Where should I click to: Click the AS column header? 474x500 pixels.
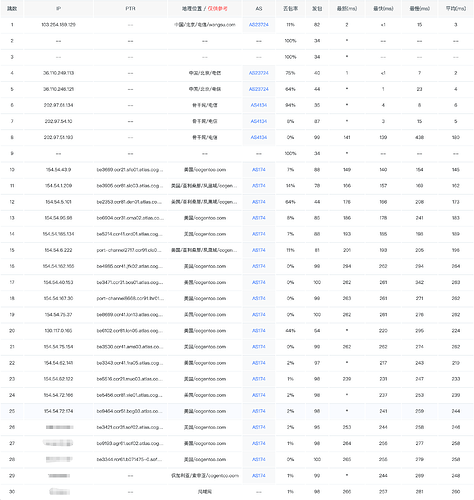point(259,9)
